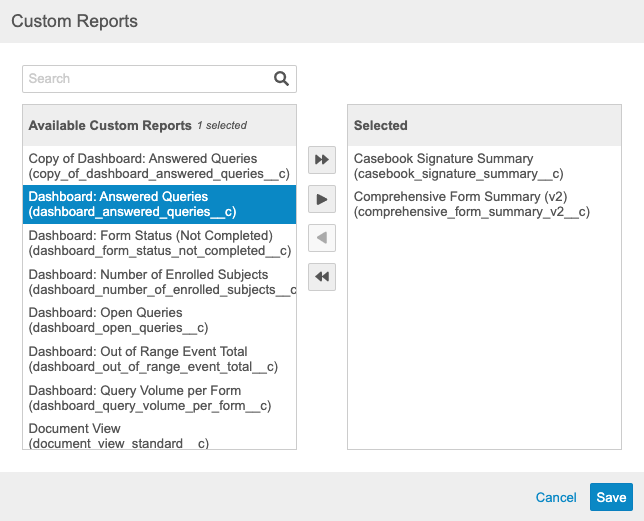Select Comprehensive Form Summary (v2) item
The width and height of the screenshot is (644, 521).
tap(470, 204)
